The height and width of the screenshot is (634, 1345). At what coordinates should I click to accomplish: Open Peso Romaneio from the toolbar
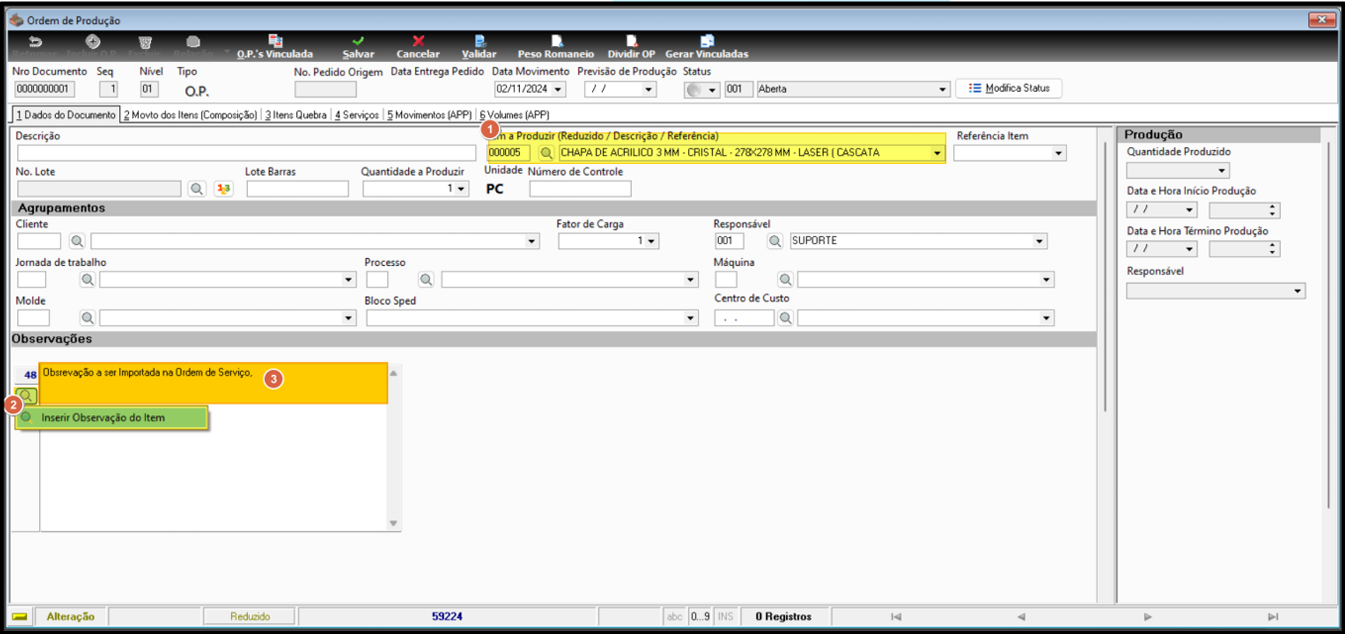555,47
